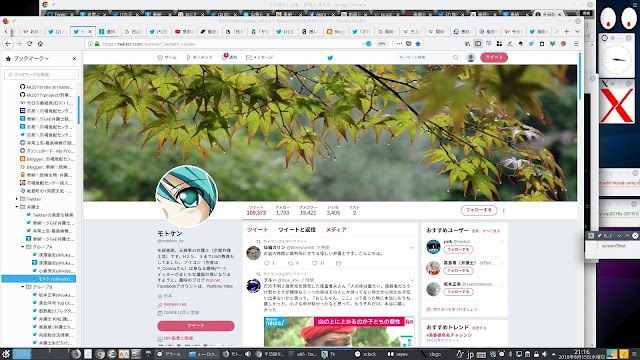
Task: View the いいね 3,405 count
Action: point(333,210)
